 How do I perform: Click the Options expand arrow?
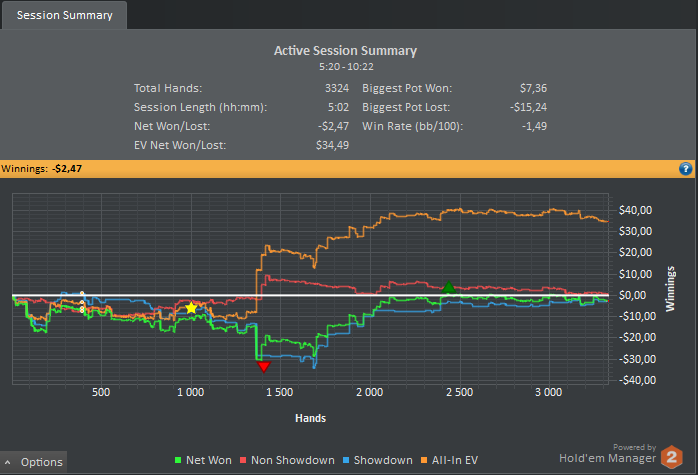pyautogui.click(x=9, y=463)
